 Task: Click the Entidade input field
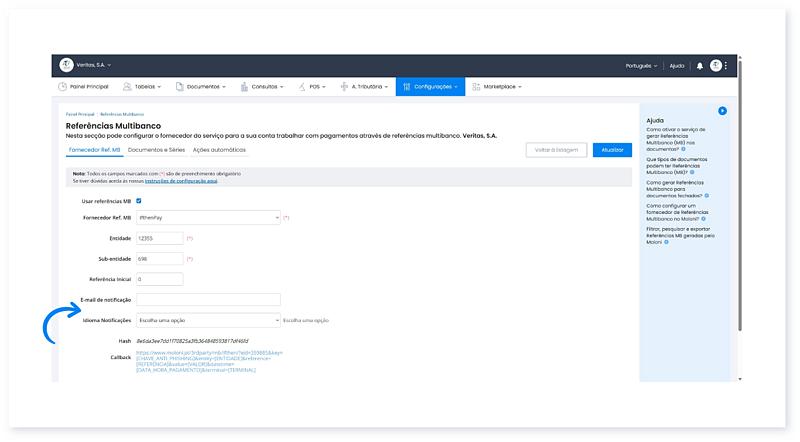pos(160,238)
